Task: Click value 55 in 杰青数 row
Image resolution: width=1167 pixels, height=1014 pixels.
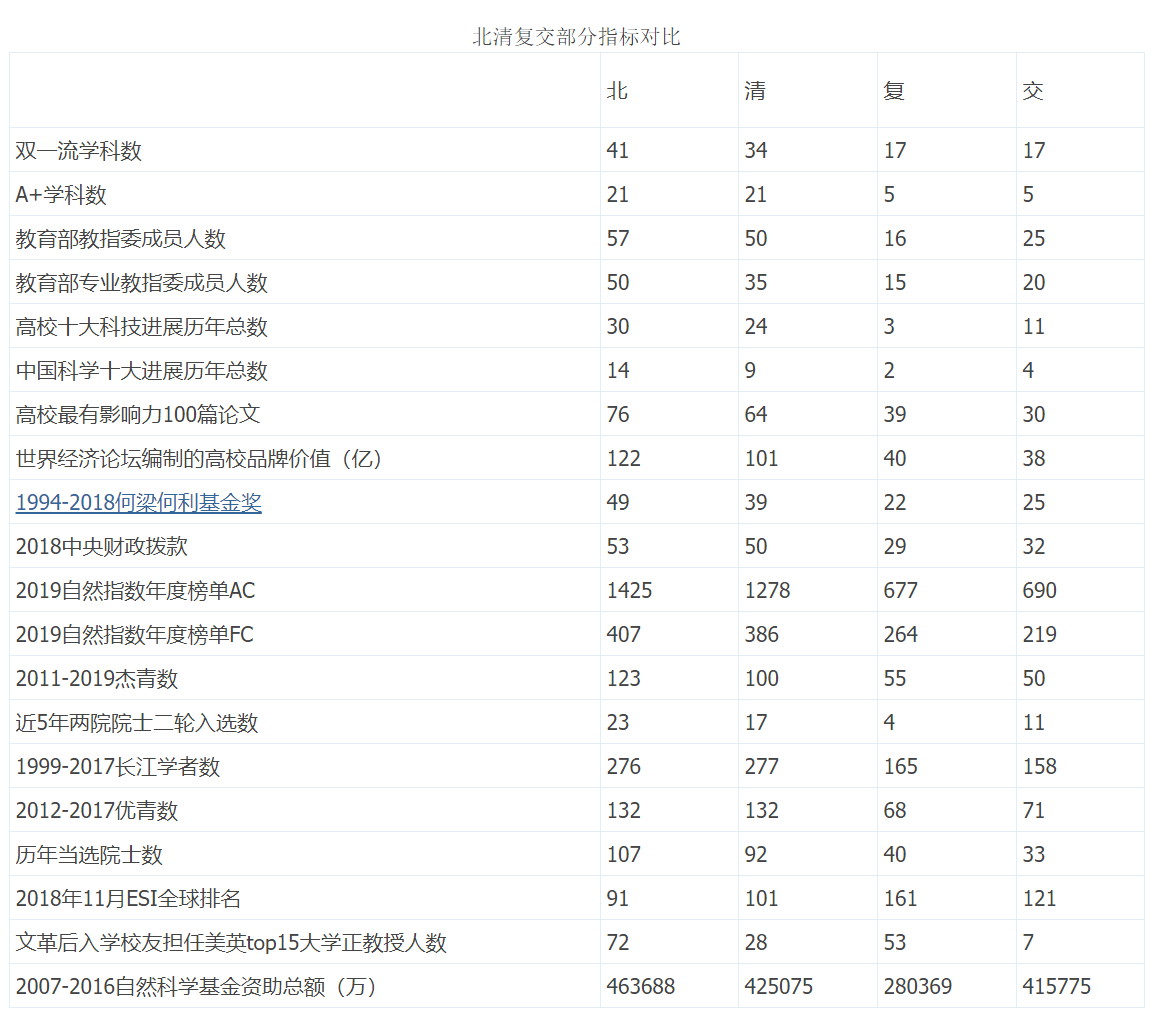Action: click(x=895, y=678)
